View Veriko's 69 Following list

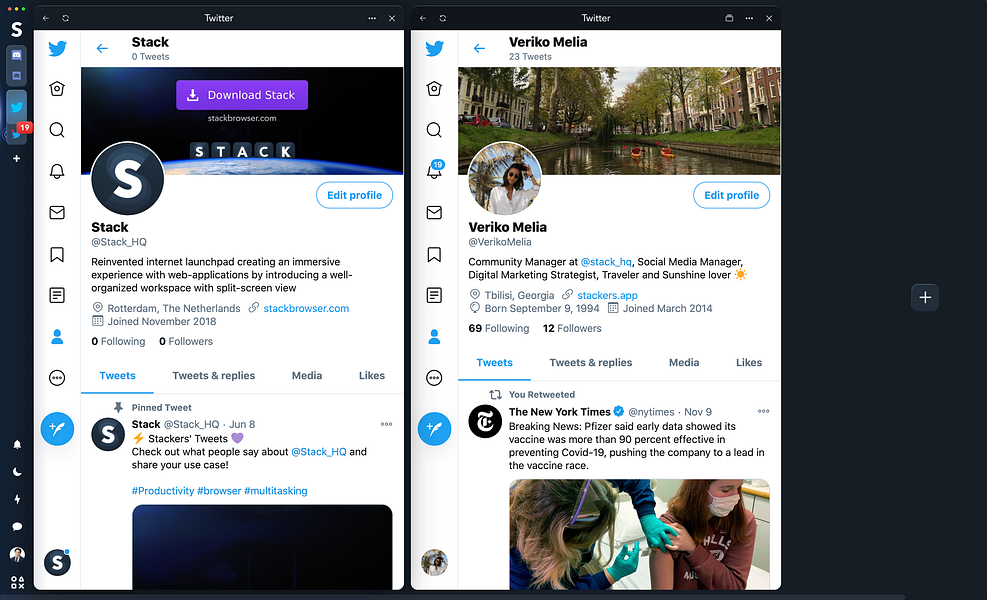(499, 329)
